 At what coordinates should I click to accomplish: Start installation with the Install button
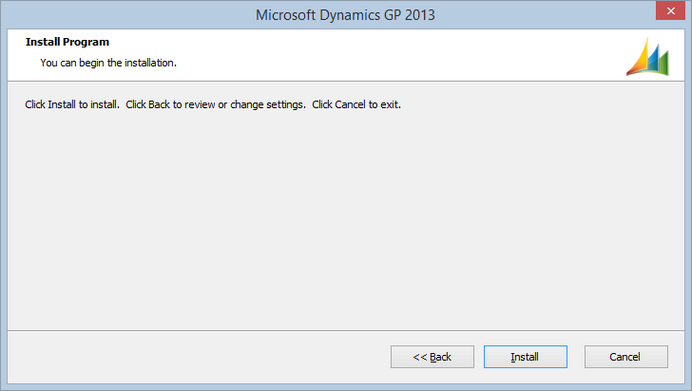(x=525, y=357)
